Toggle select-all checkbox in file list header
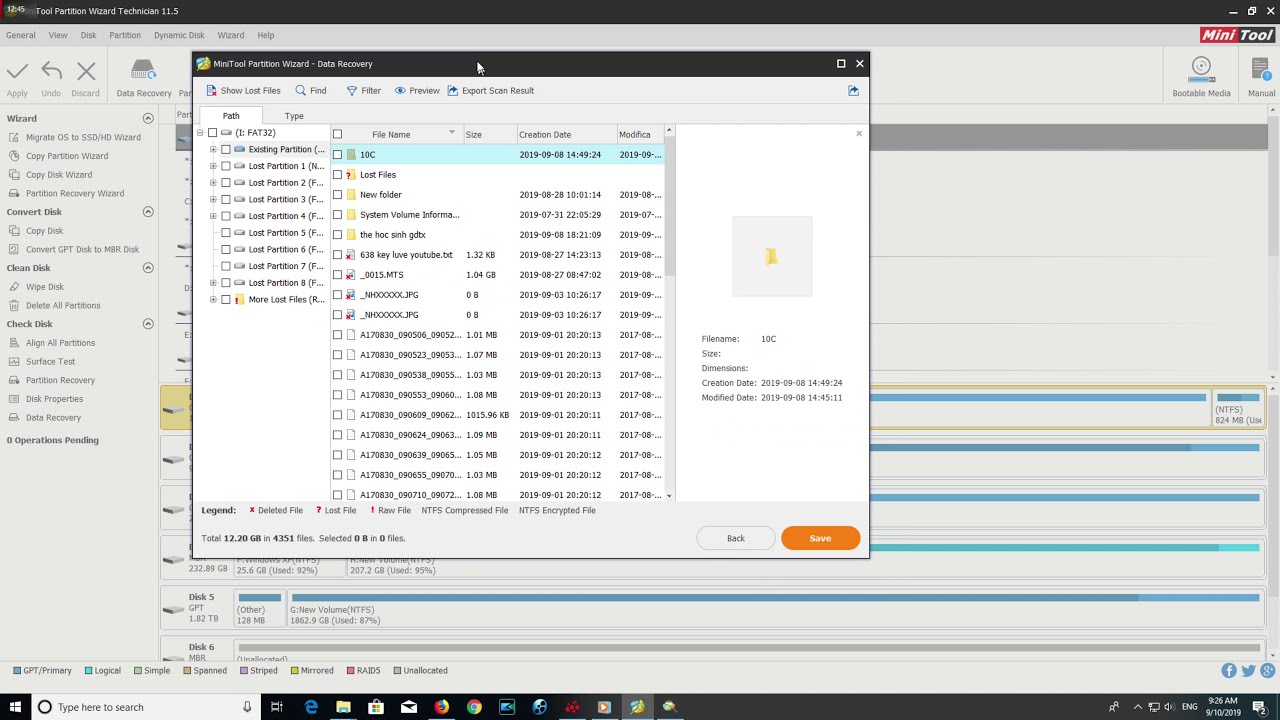Image resolution: width=1280 pixels, height=720 pixels. tap(337, 134)
